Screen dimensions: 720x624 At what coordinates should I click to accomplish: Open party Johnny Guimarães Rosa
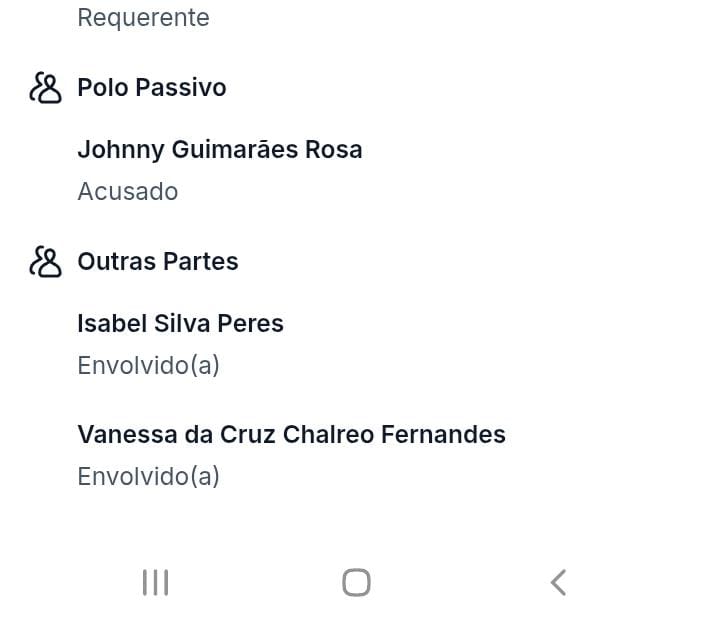(x=220, y=150)
